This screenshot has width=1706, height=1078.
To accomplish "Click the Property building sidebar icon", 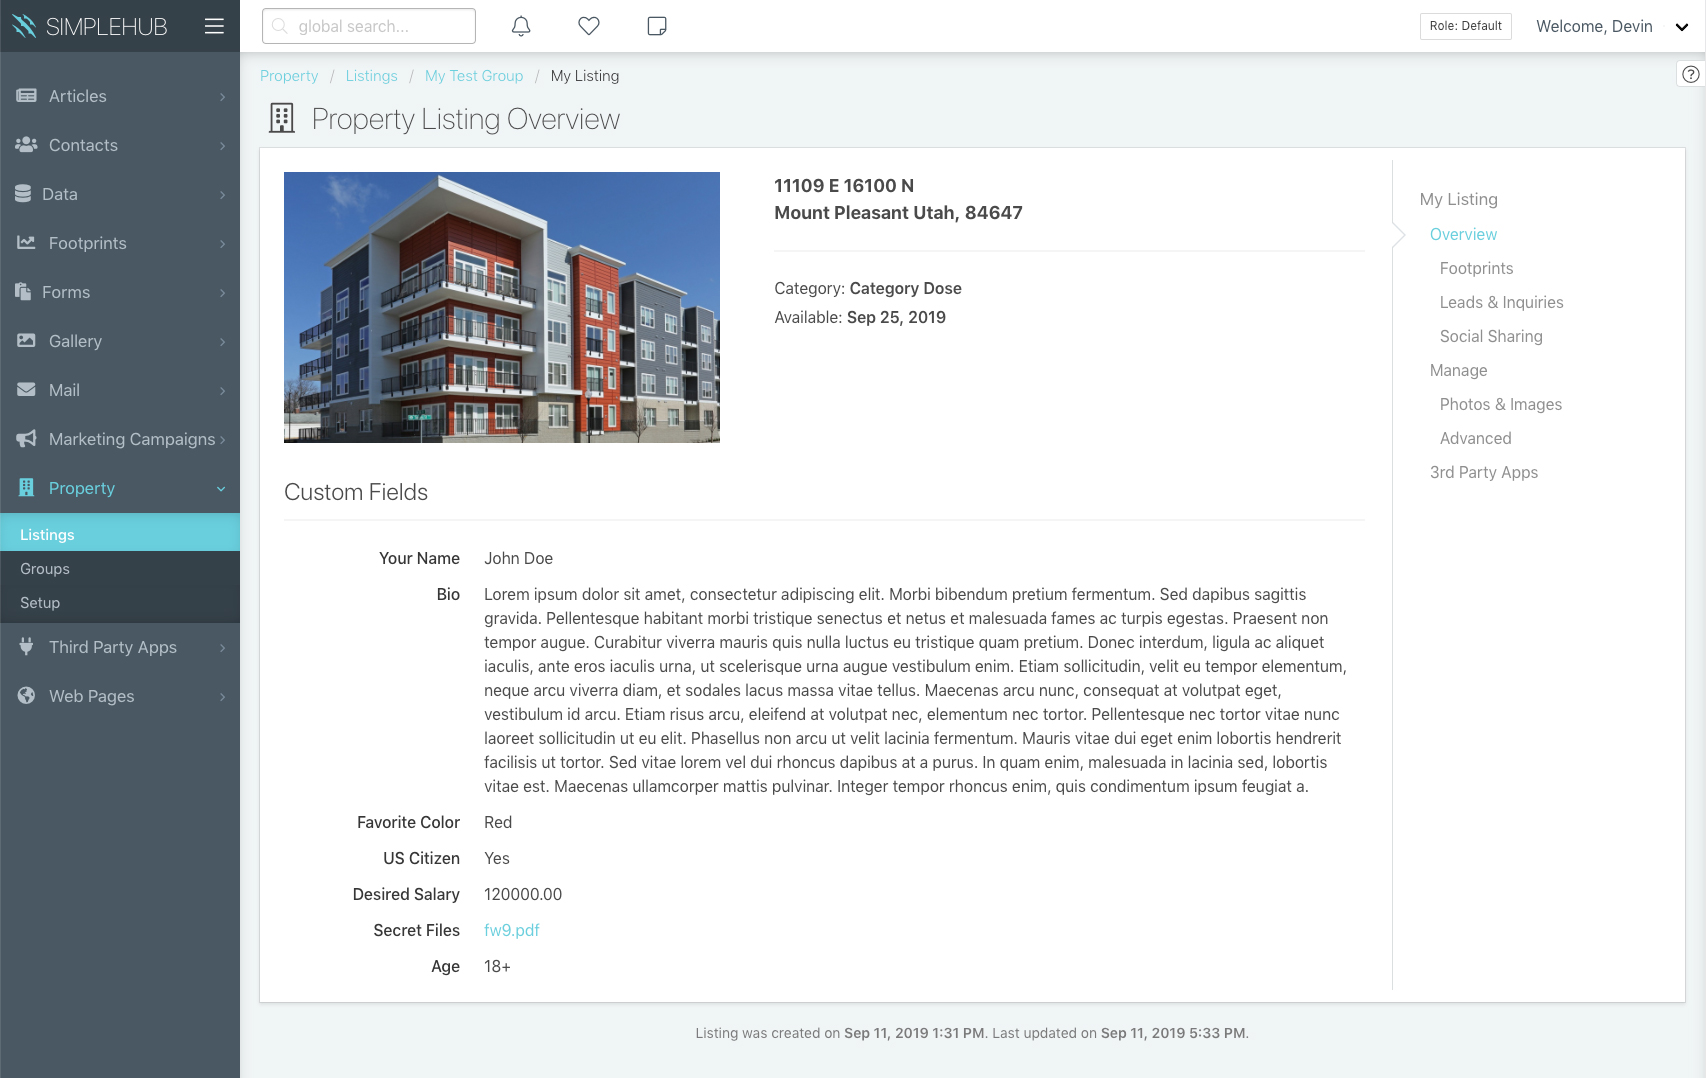I will pos(26,488).
